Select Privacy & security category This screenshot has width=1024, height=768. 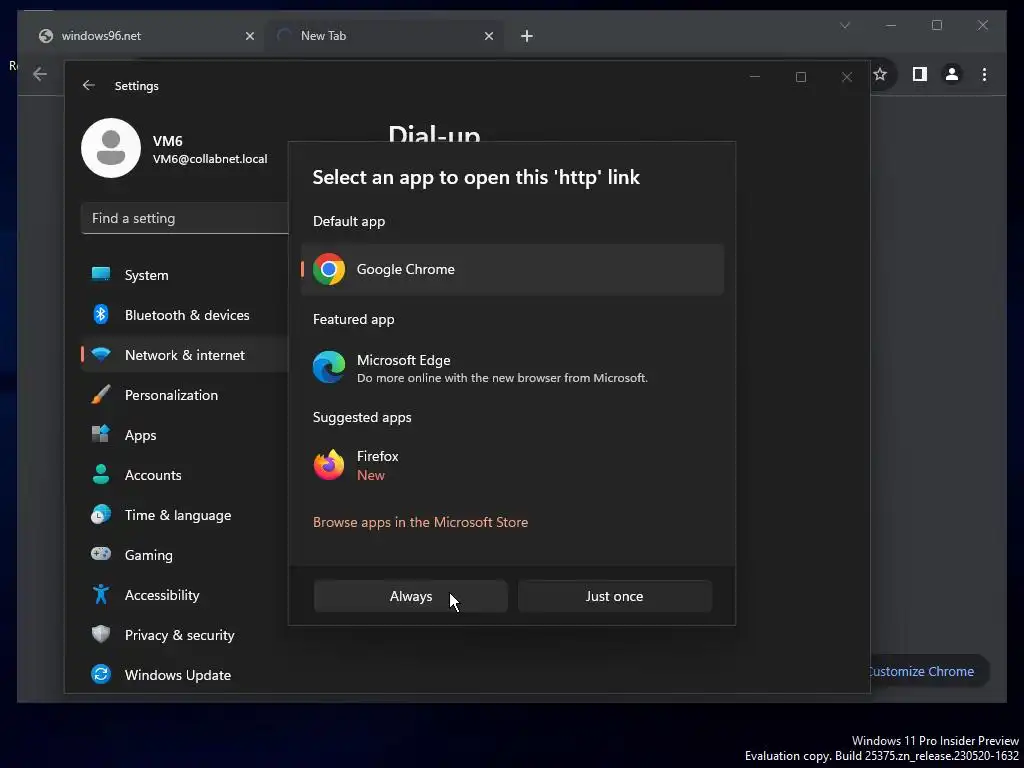[x=185, y=635]
